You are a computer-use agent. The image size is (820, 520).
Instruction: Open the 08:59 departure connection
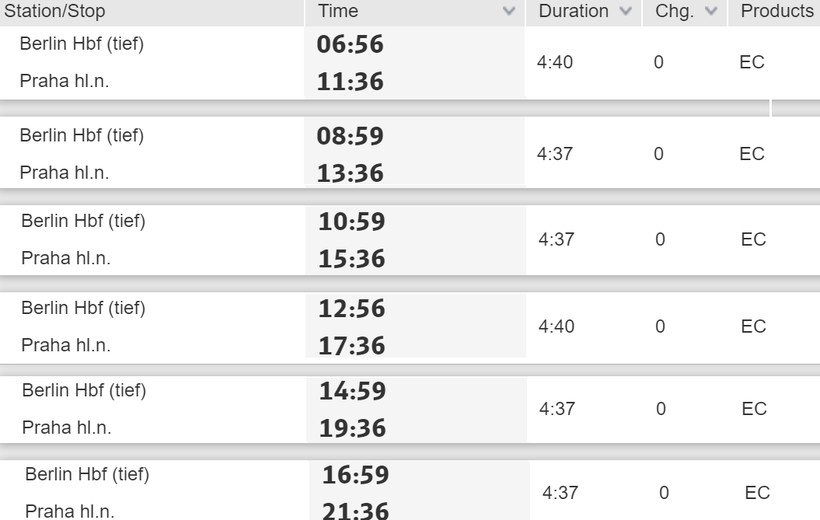pos(350,136)
